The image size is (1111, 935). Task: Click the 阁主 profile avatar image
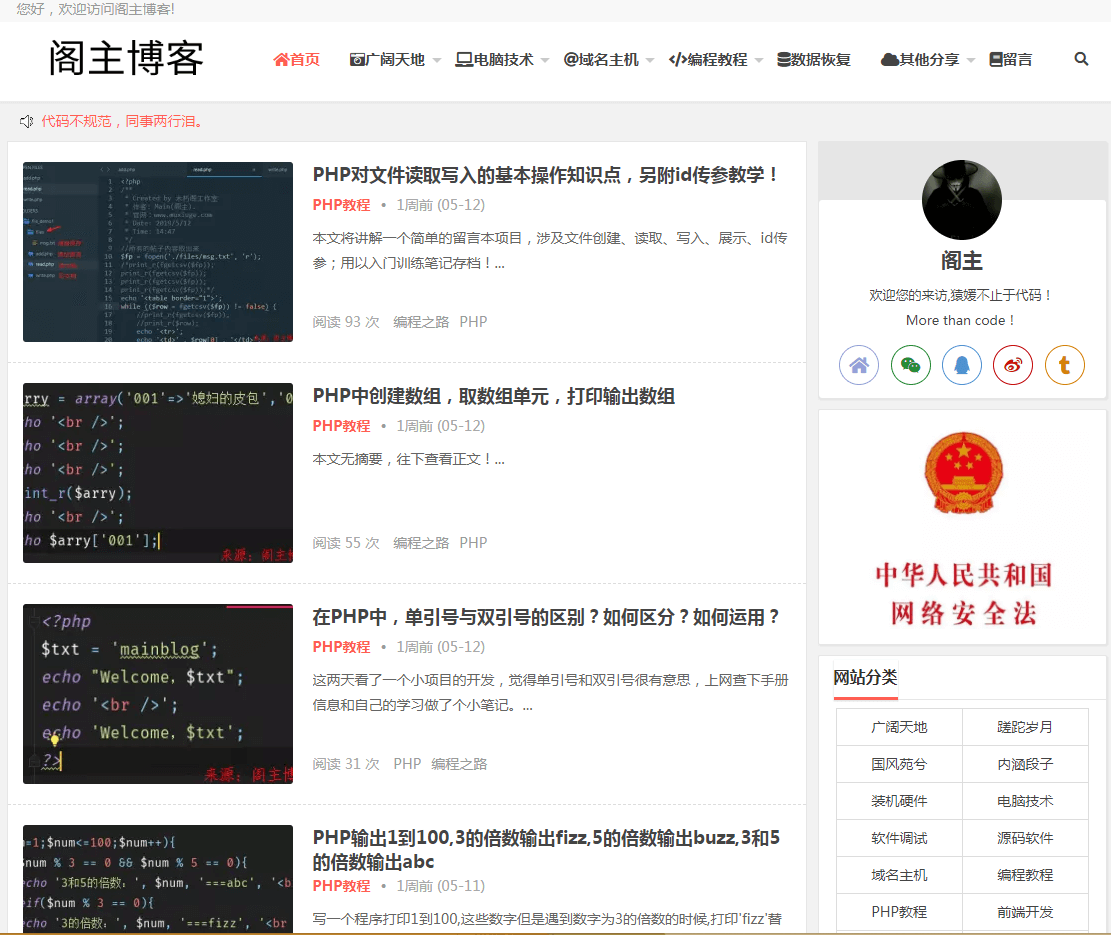962,200
